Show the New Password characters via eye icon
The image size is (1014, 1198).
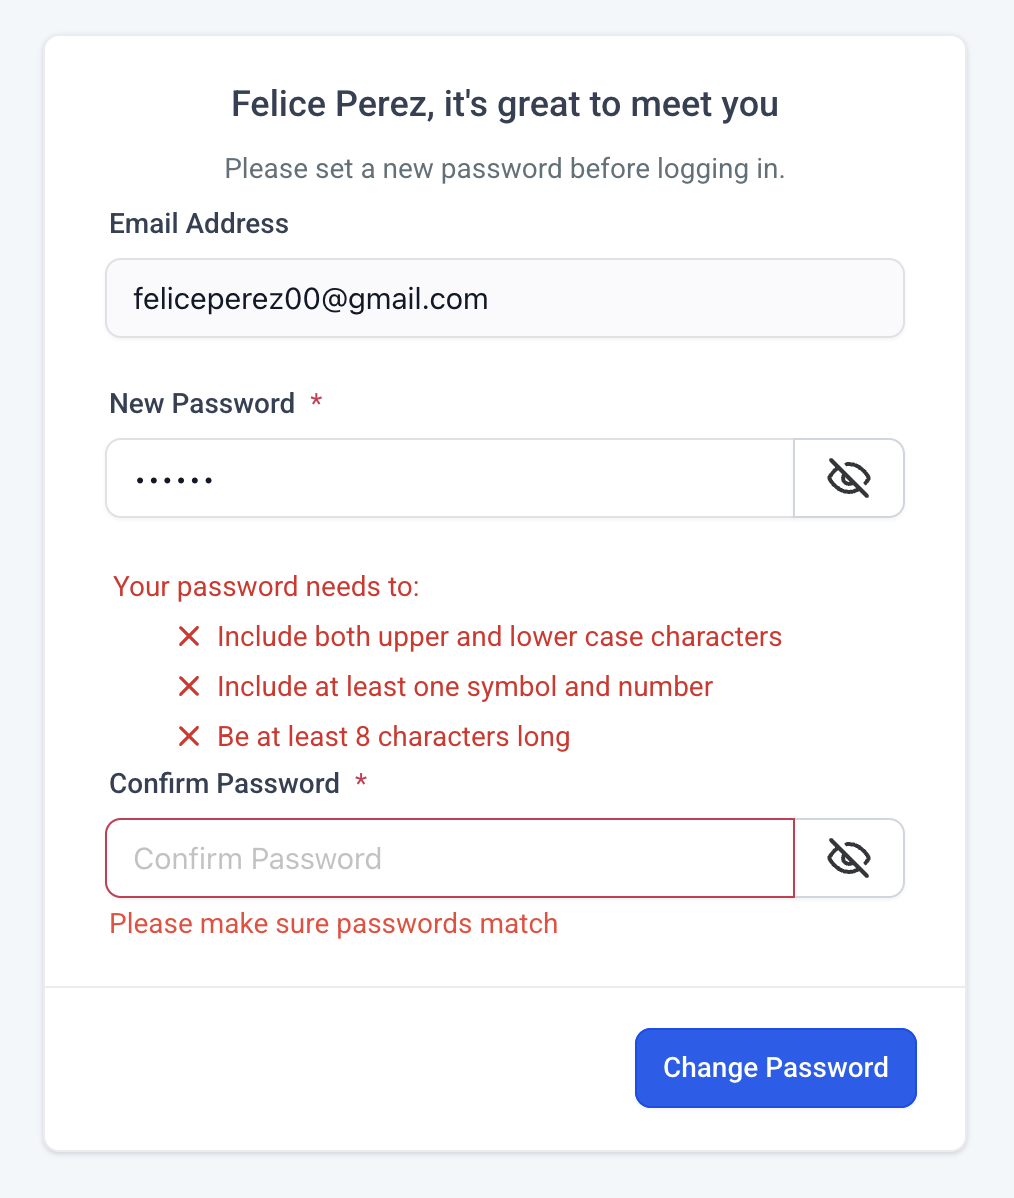(849, 478)
